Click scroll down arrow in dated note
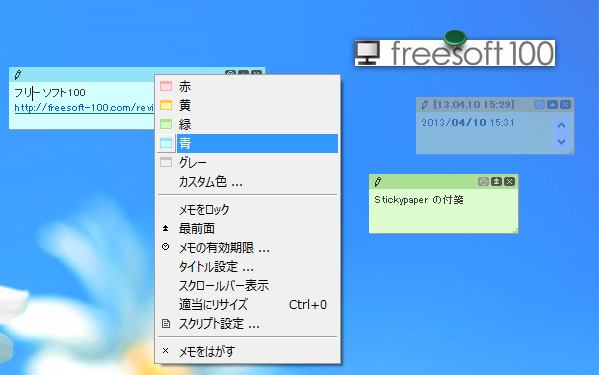The image size is (599, 375). click(x=561, y=142)
